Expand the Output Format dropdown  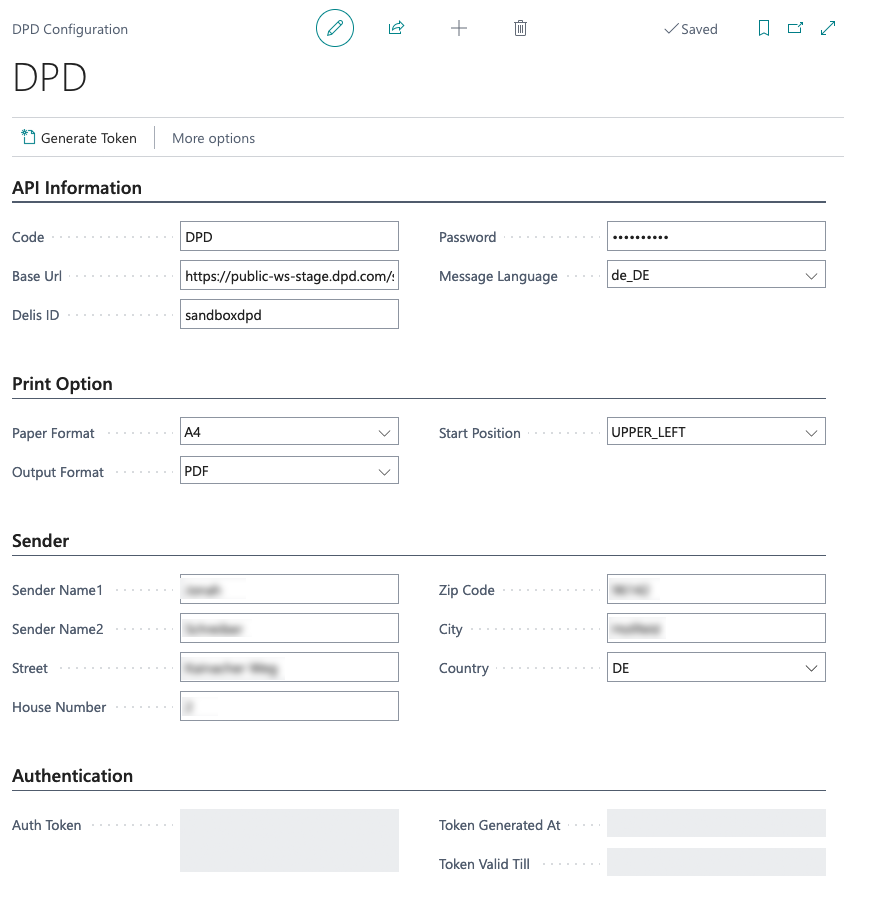click(x=384, y=472)
